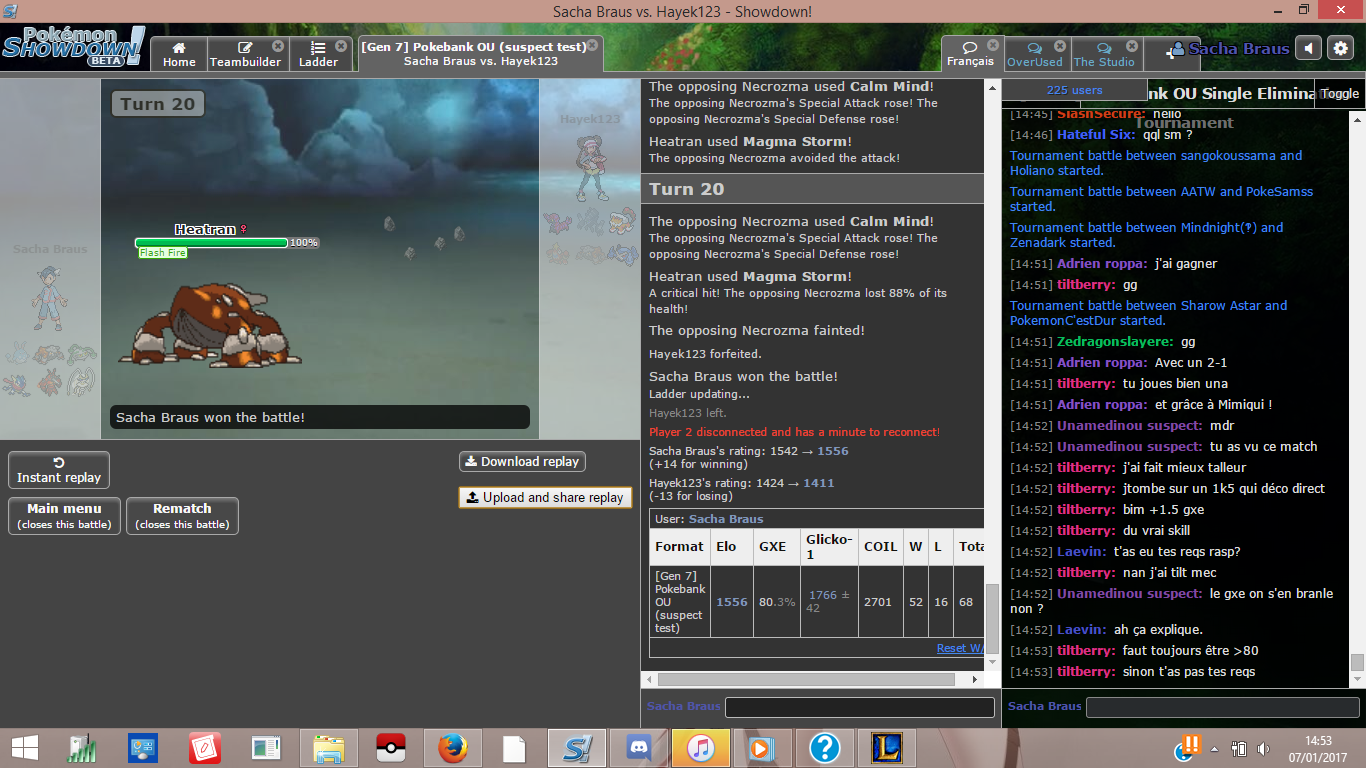Upload and share the replay
1366x768 pixels.
[545, 497]
